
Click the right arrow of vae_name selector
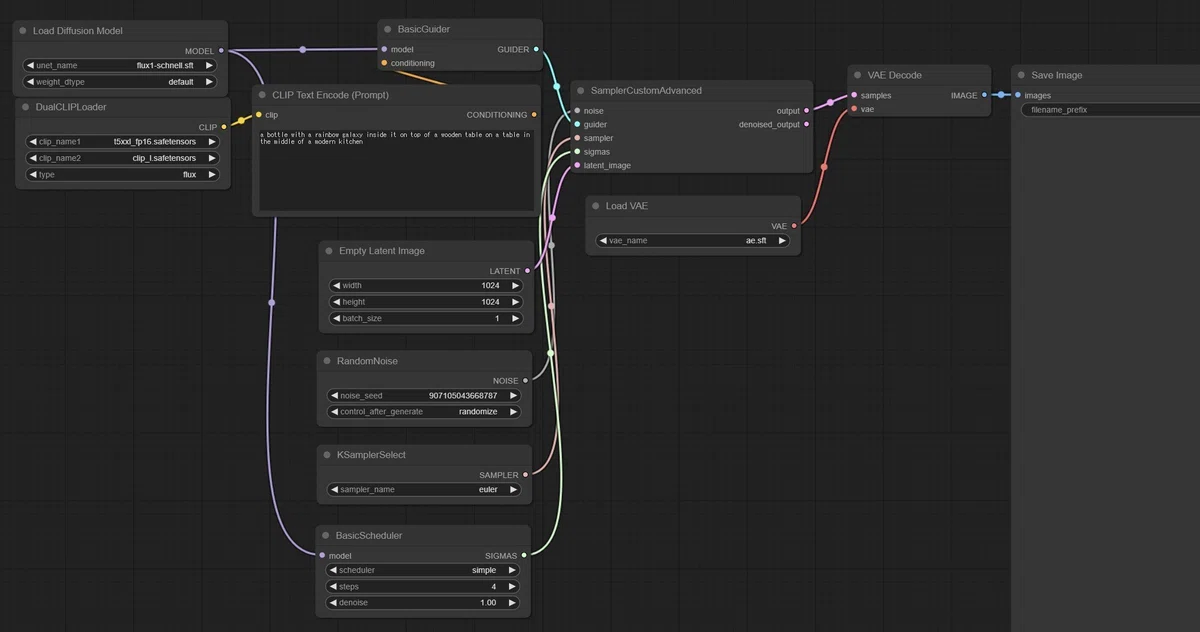(782, 241)
